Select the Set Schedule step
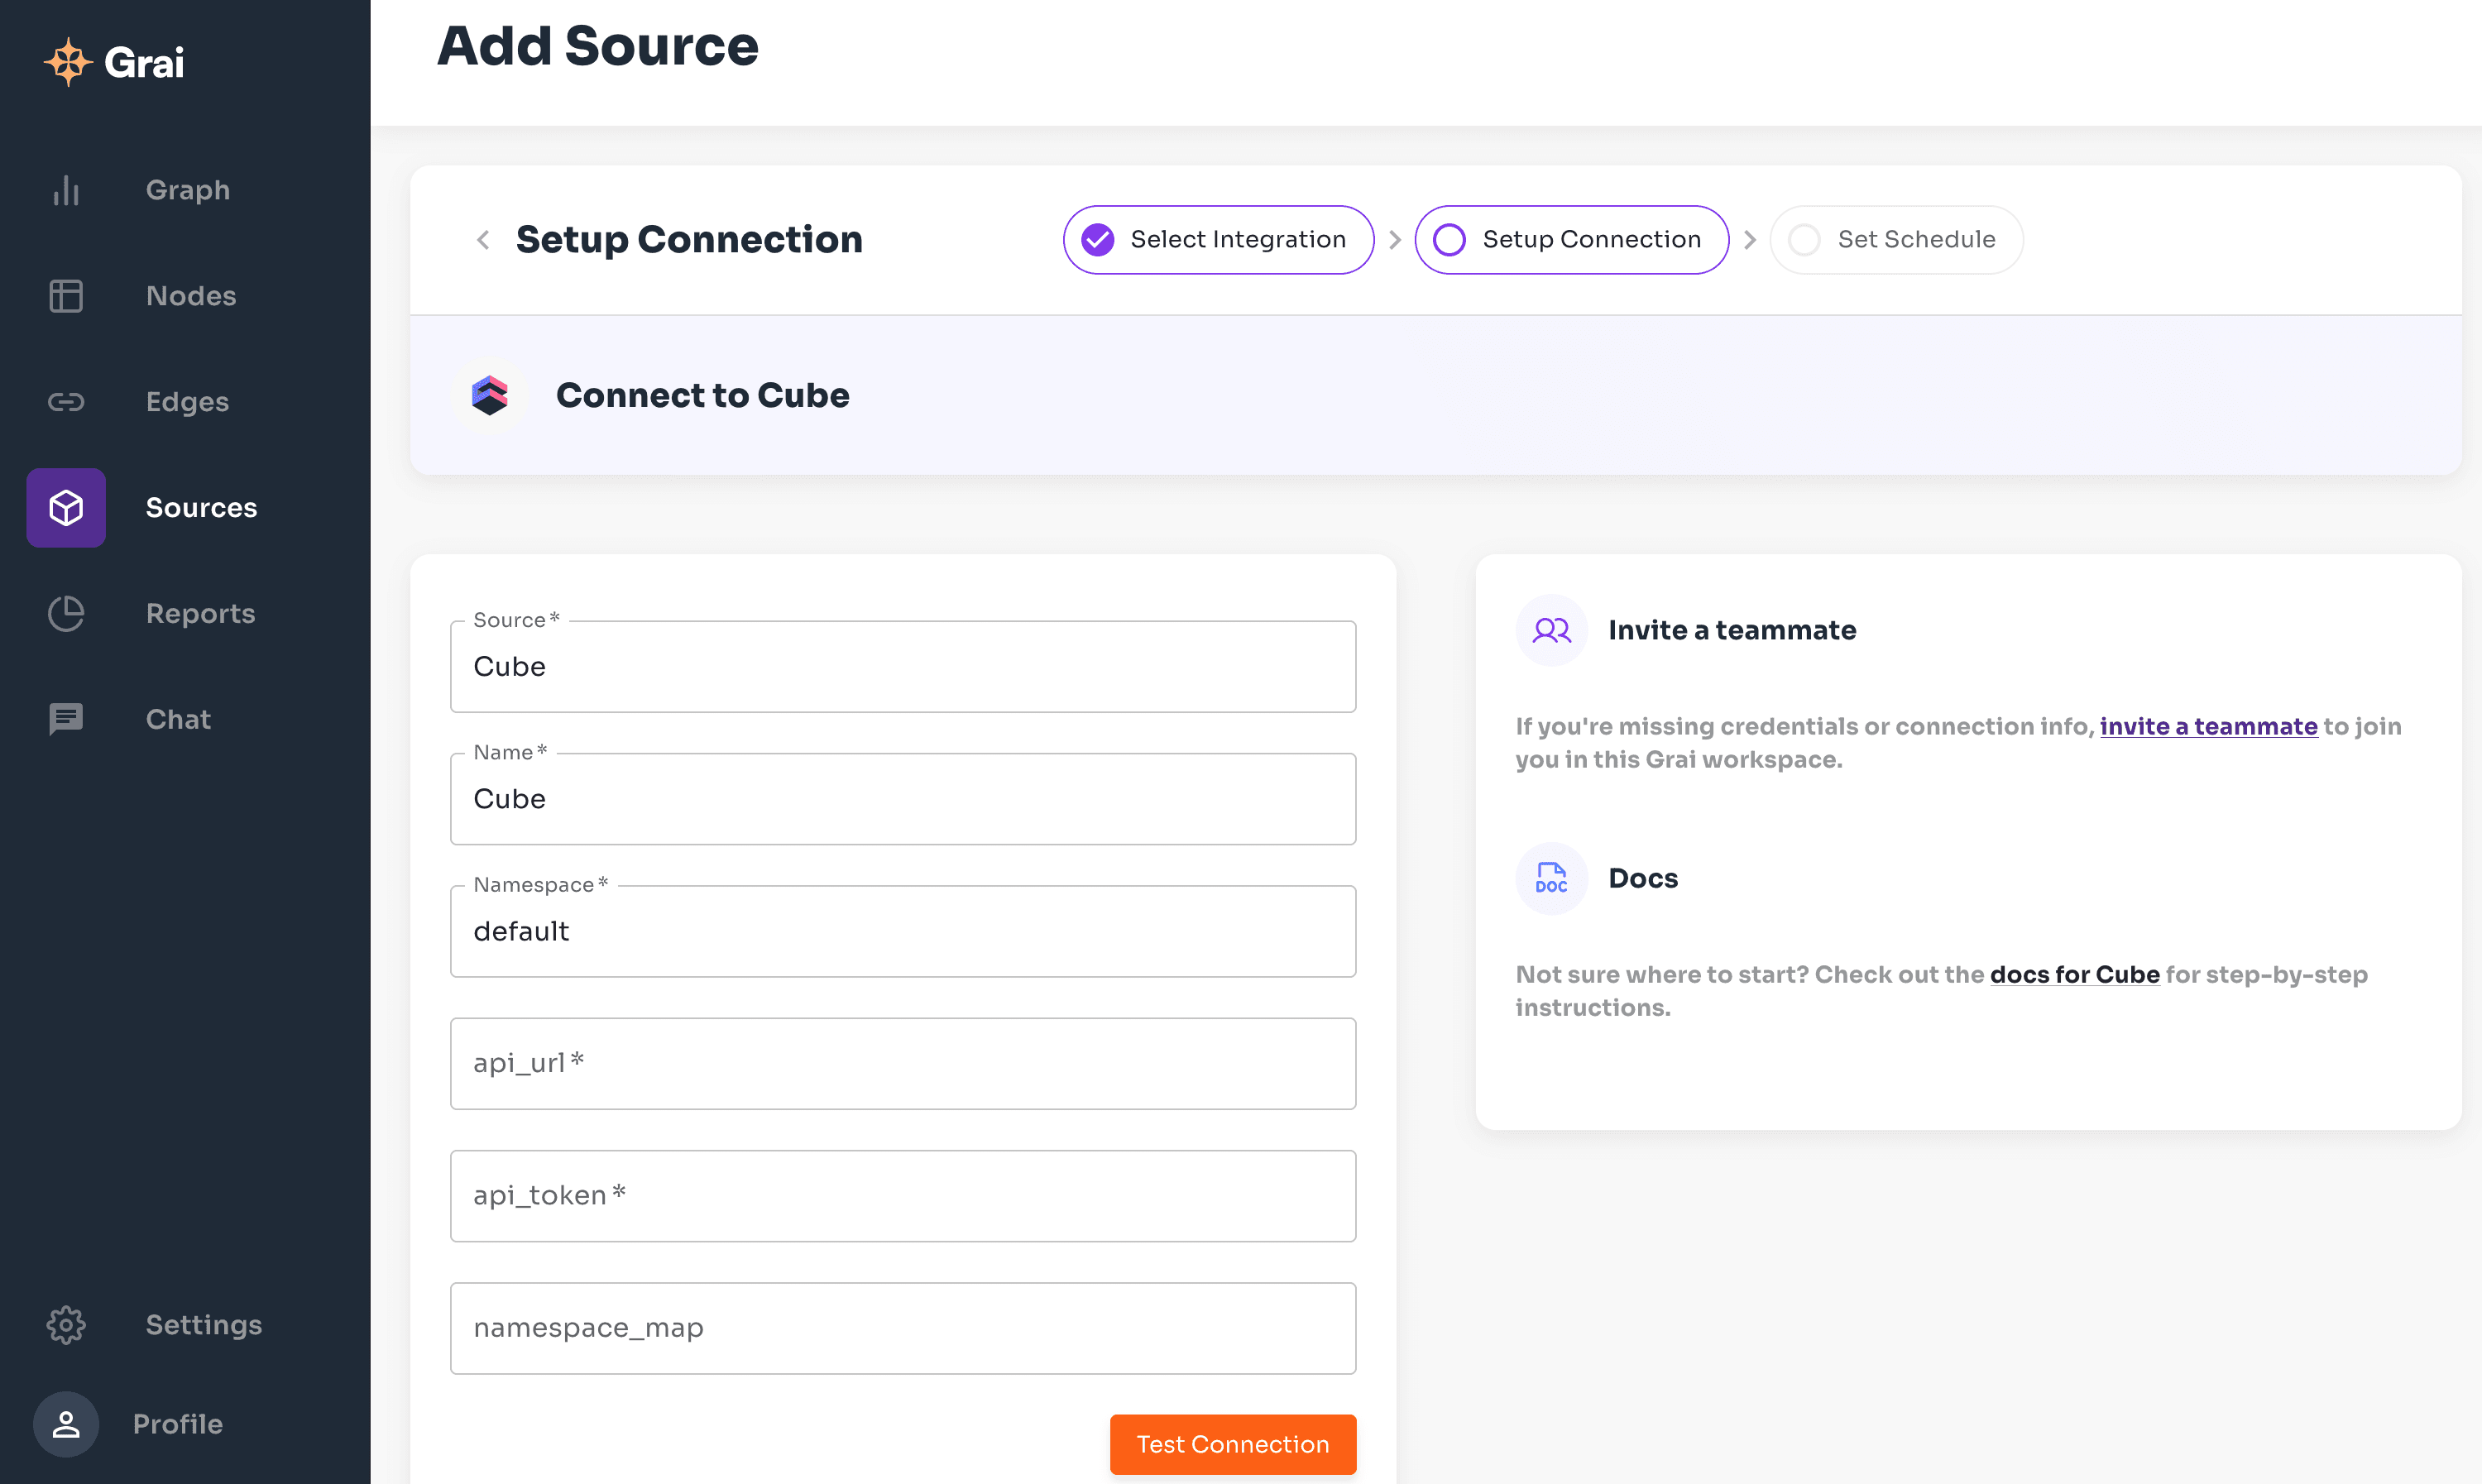This screenshot has height=1484, width=2482. coord(1896,240)
